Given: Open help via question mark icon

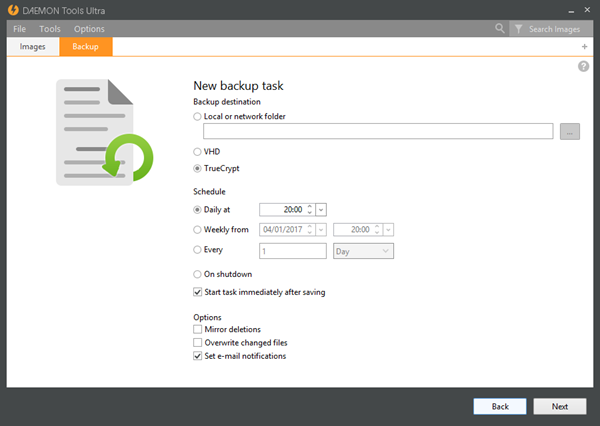Looking at the screenshot, I should pos(583,66).
